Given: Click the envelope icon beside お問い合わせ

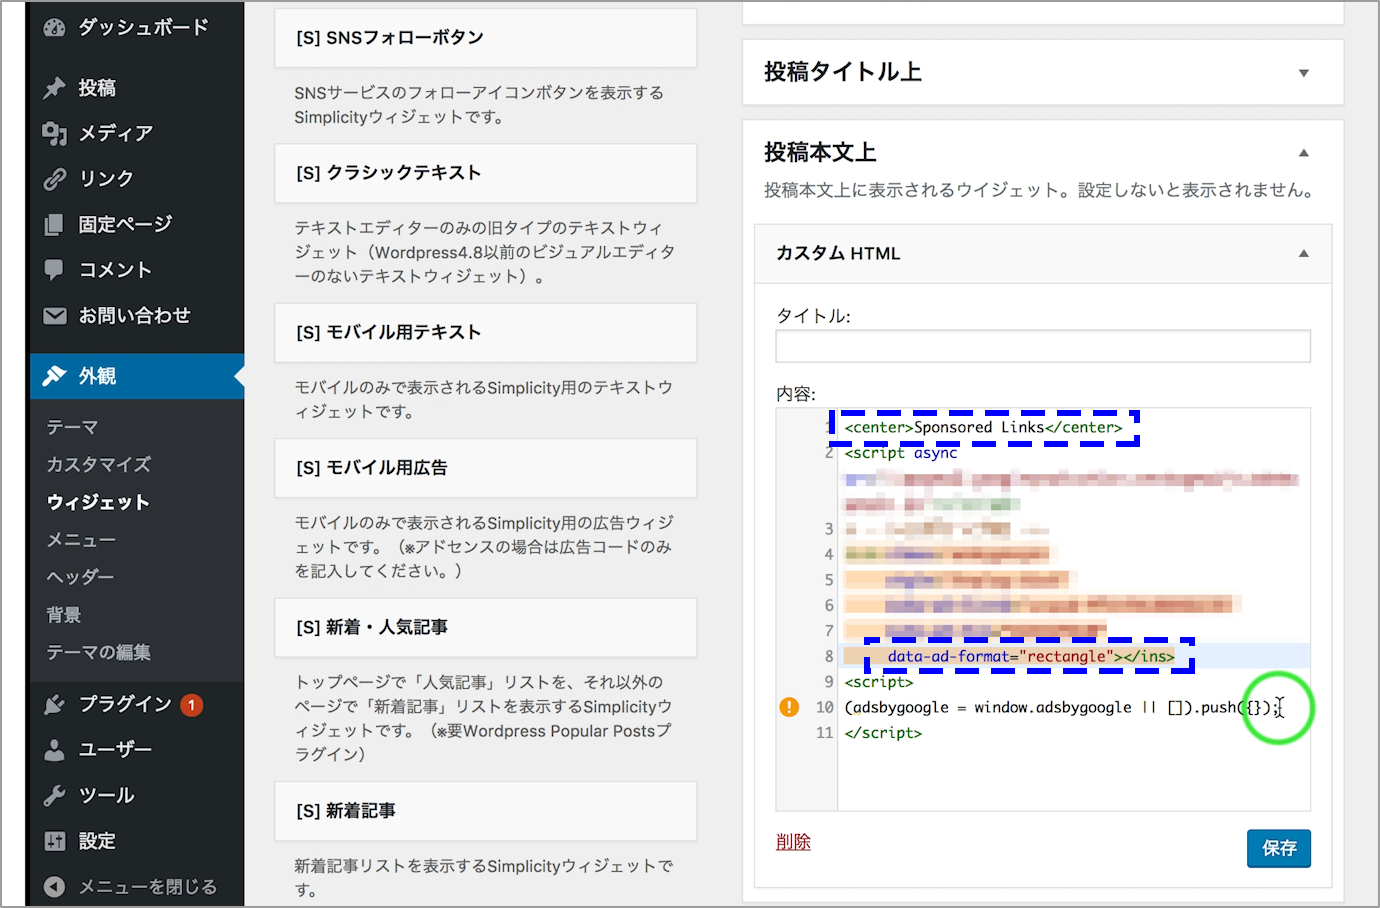Looking at the screenshot, I should [55, 315].
